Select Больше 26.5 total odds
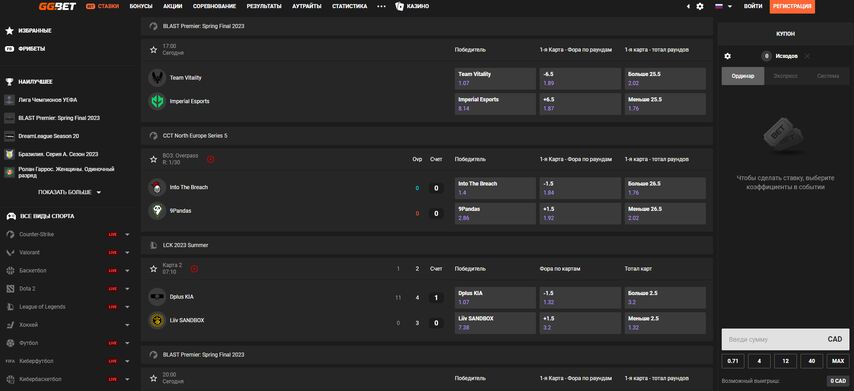 click(665, 188)
